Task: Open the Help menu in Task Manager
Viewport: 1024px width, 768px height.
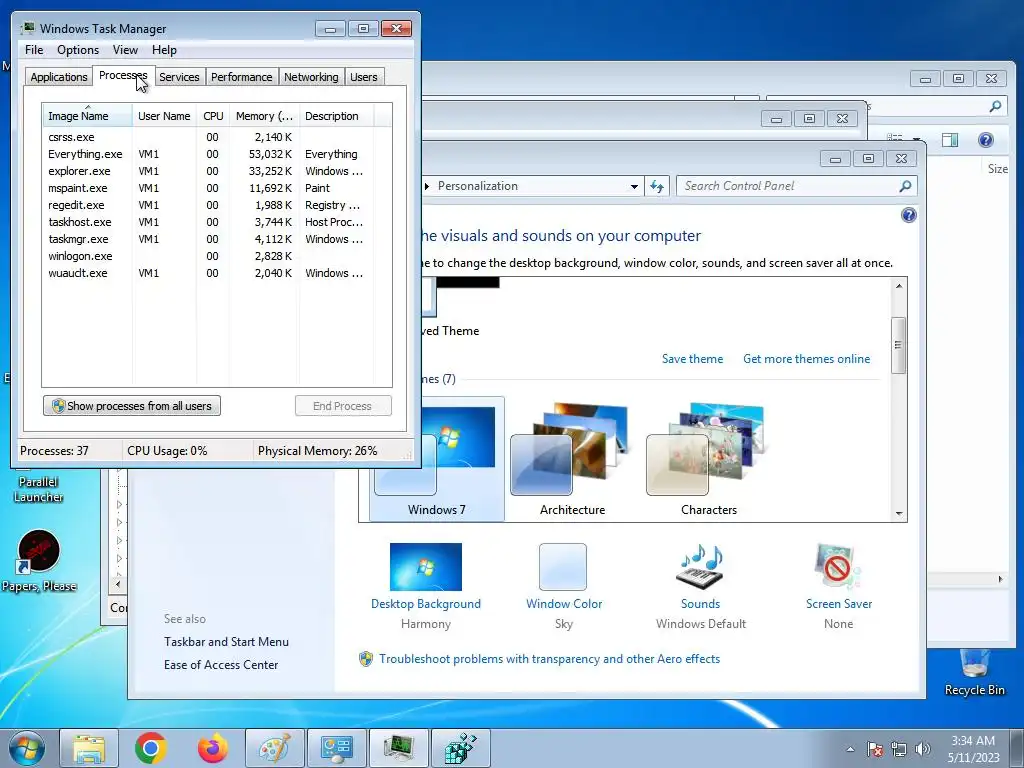Action: coord(164,50)
